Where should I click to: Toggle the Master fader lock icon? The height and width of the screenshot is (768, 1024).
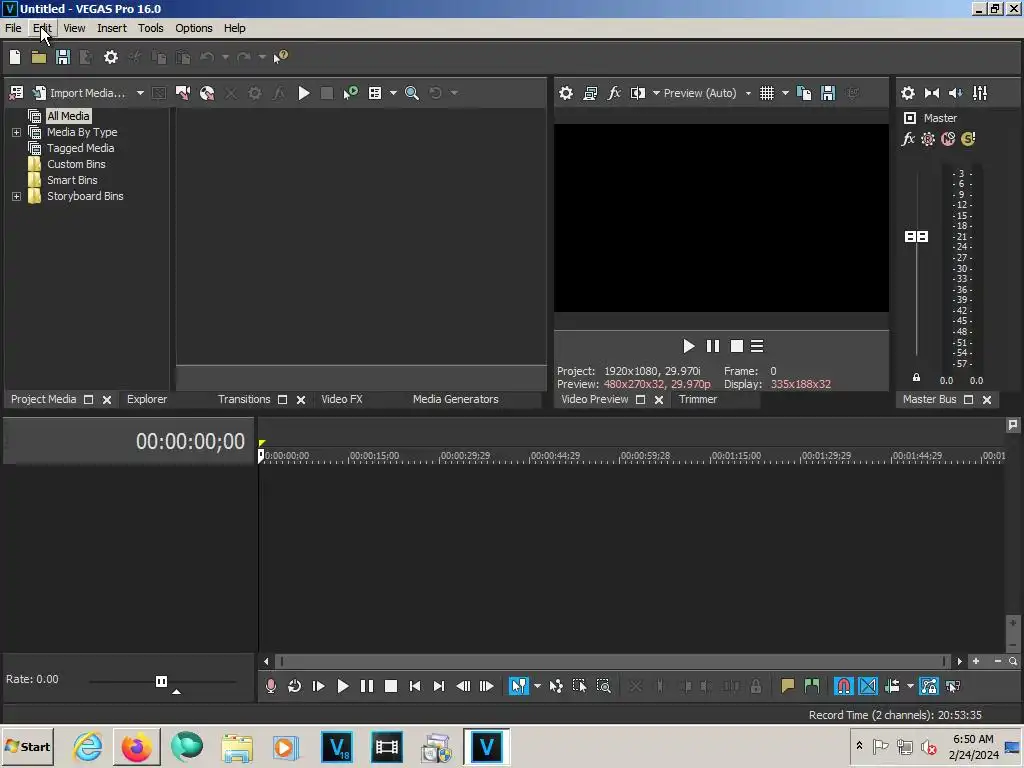coord(916,377)
